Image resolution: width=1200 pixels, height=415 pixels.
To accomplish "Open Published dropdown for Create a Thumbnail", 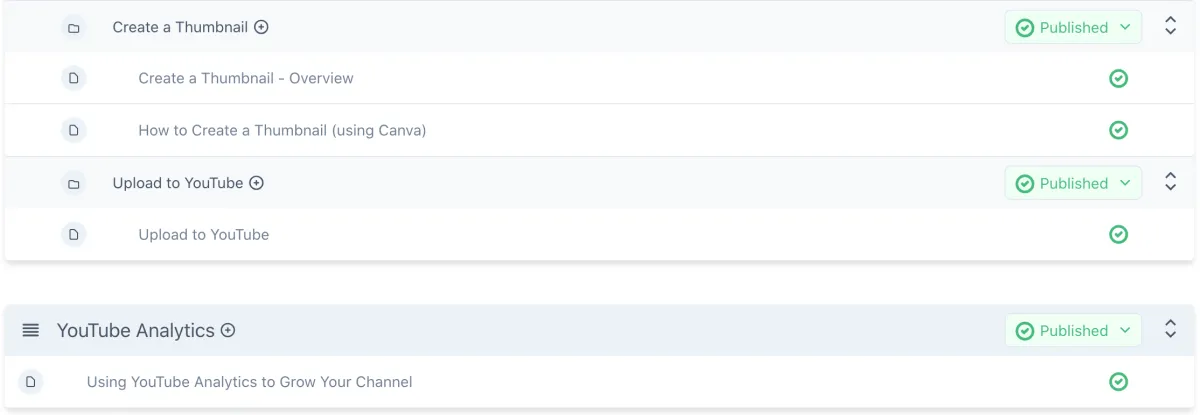I will [x=1073, y=28].
